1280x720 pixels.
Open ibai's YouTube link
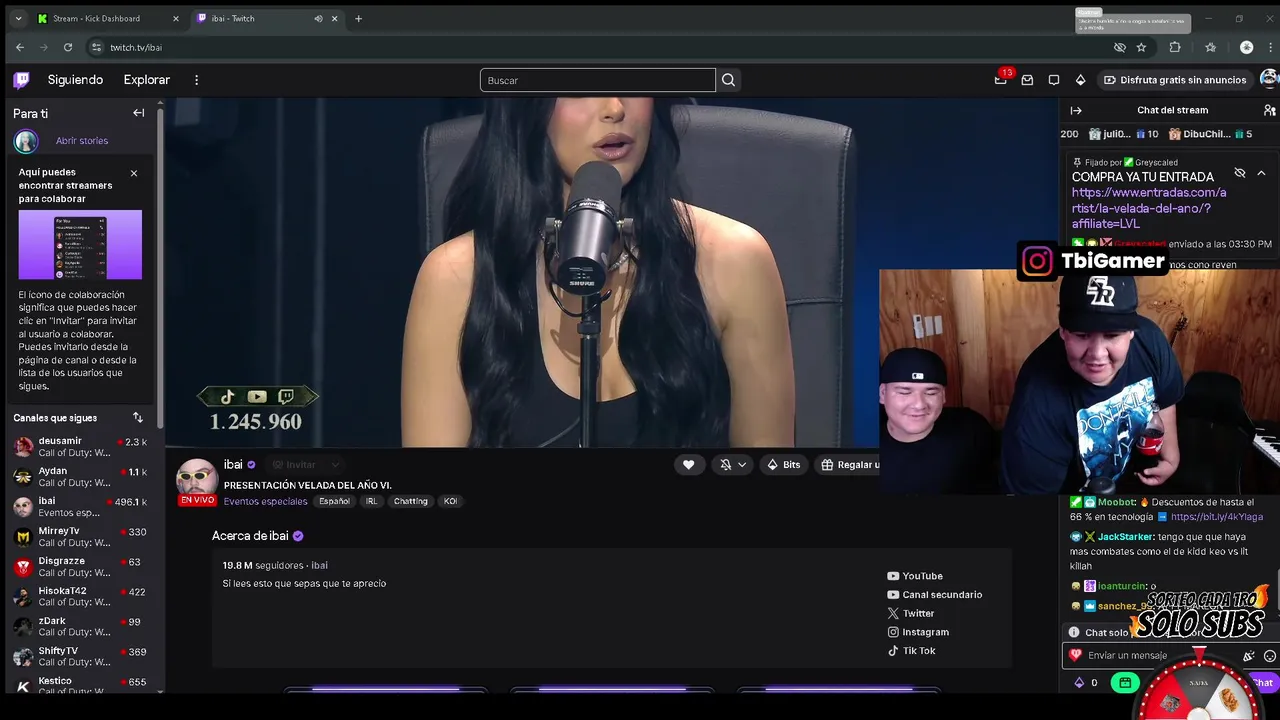915,576
